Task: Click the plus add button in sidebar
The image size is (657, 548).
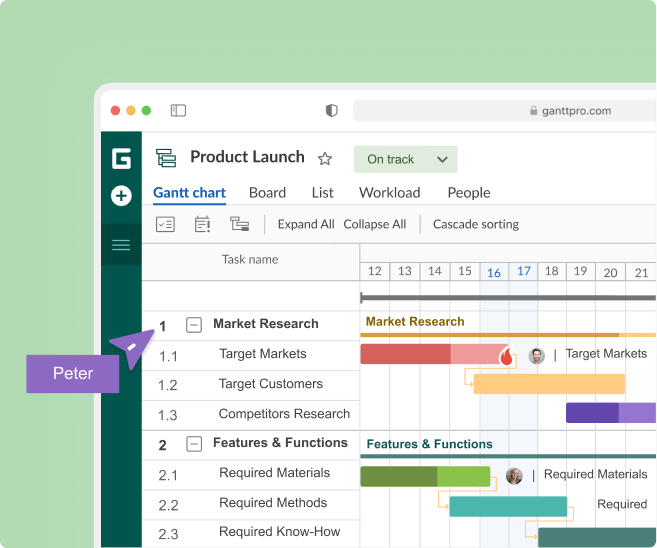Action: tap(121, 196)
